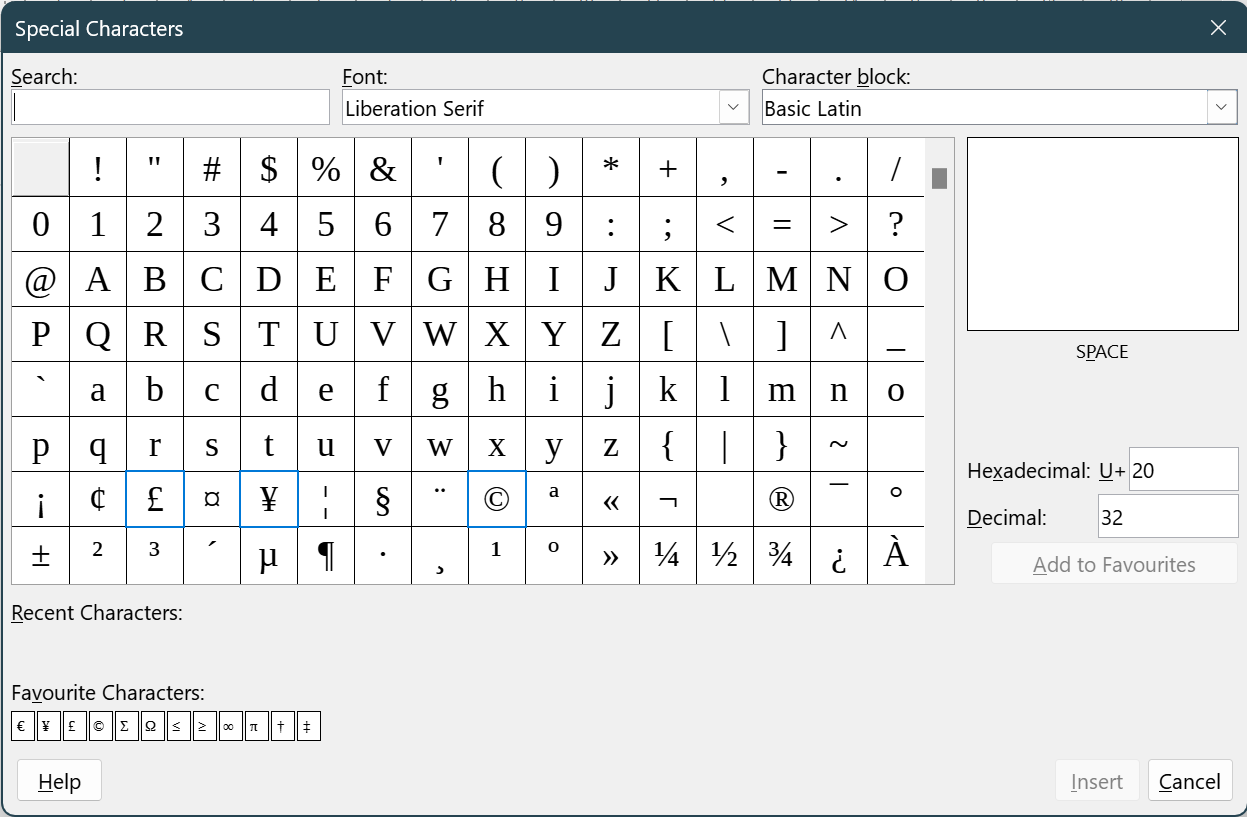Choose the section sign § in grid

pyautogui.click(x=383, y=499)
